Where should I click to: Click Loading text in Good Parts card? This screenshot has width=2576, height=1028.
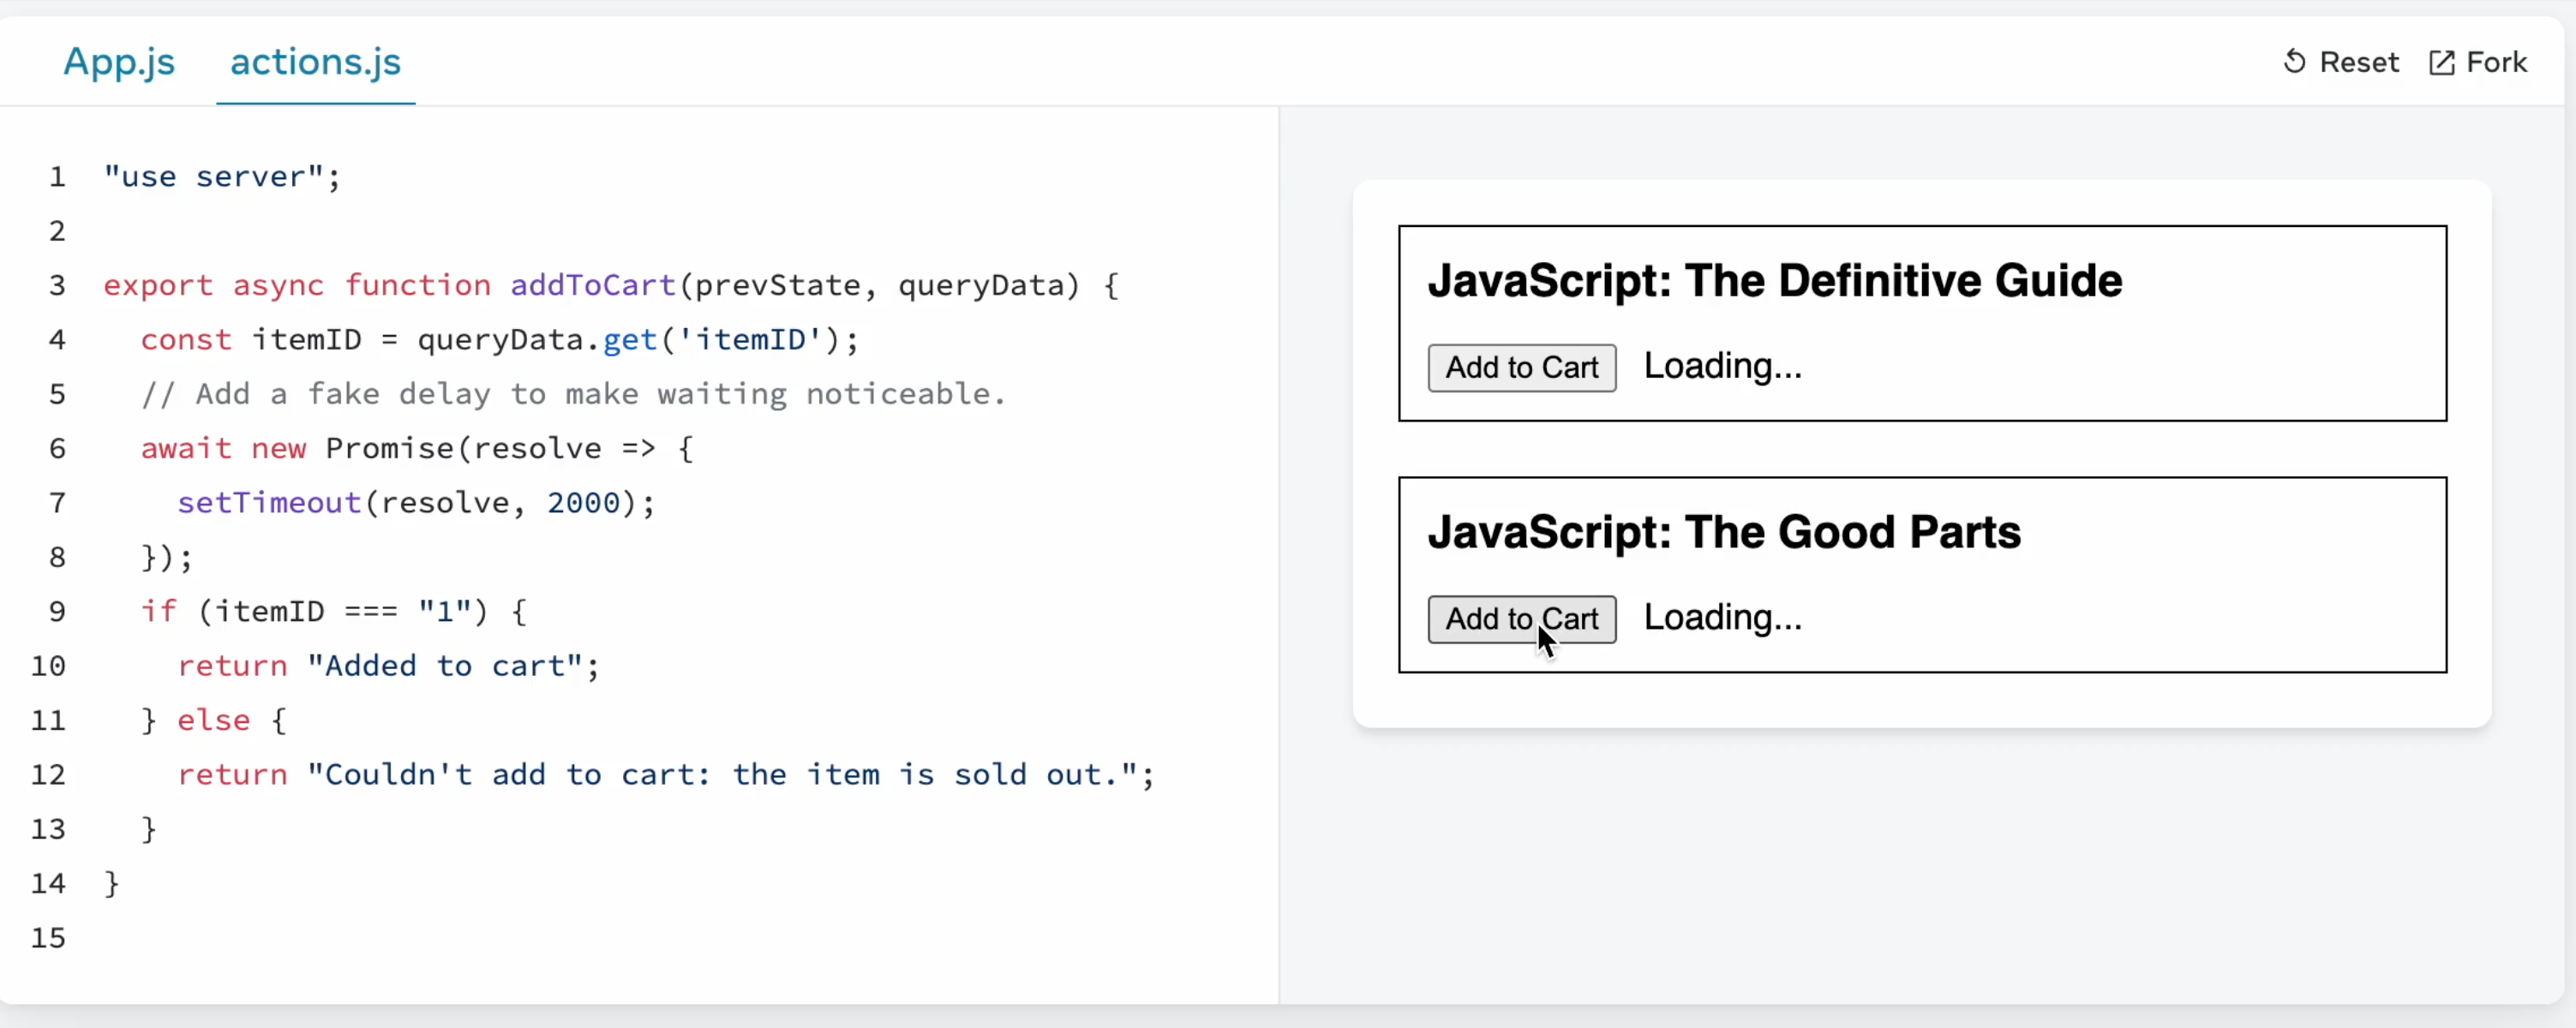tap(1722, 617)
